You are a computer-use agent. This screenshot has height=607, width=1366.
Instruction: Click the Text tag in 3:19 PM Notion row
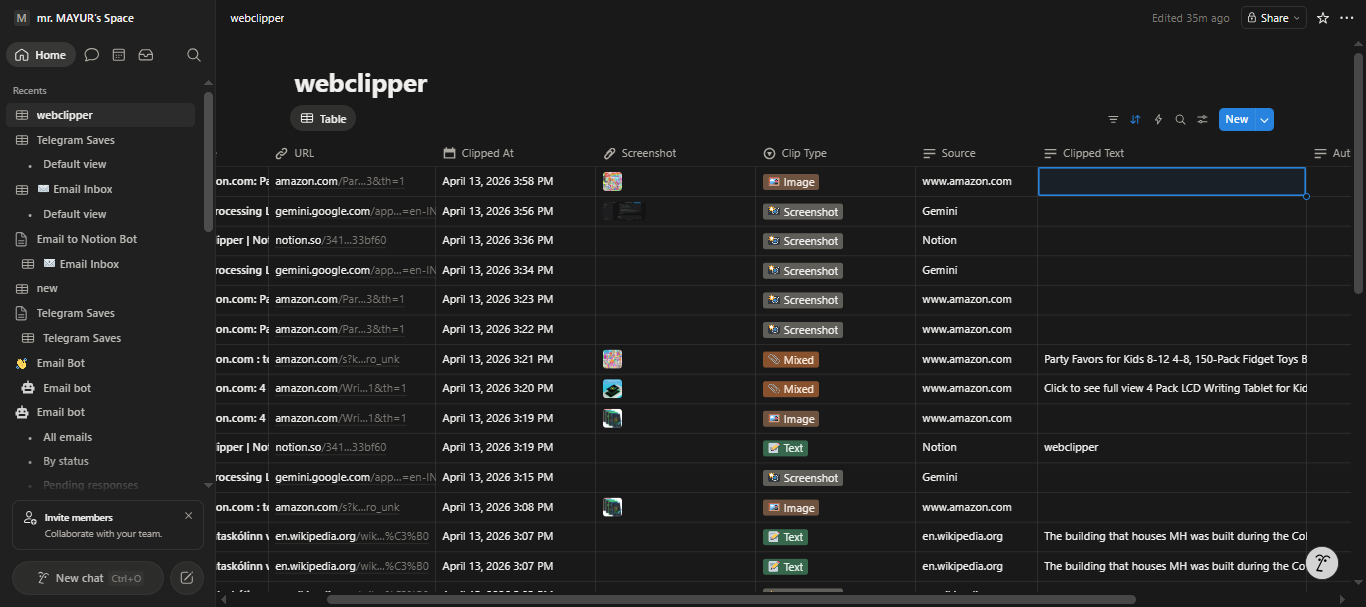(x=785, y=448)
